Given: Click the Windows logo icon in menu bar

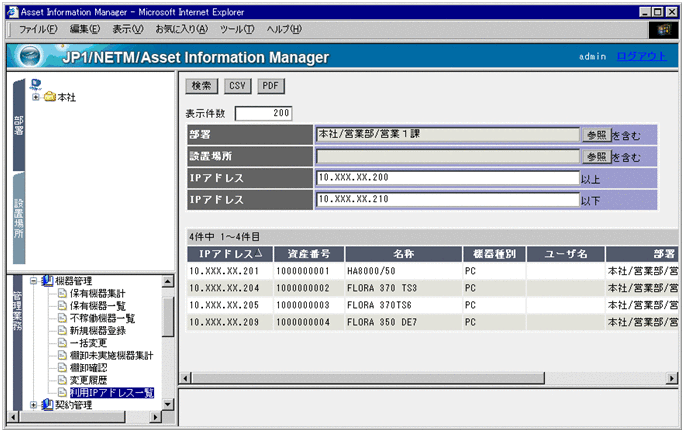Looking at the screenshot, I should click(666, 29).
